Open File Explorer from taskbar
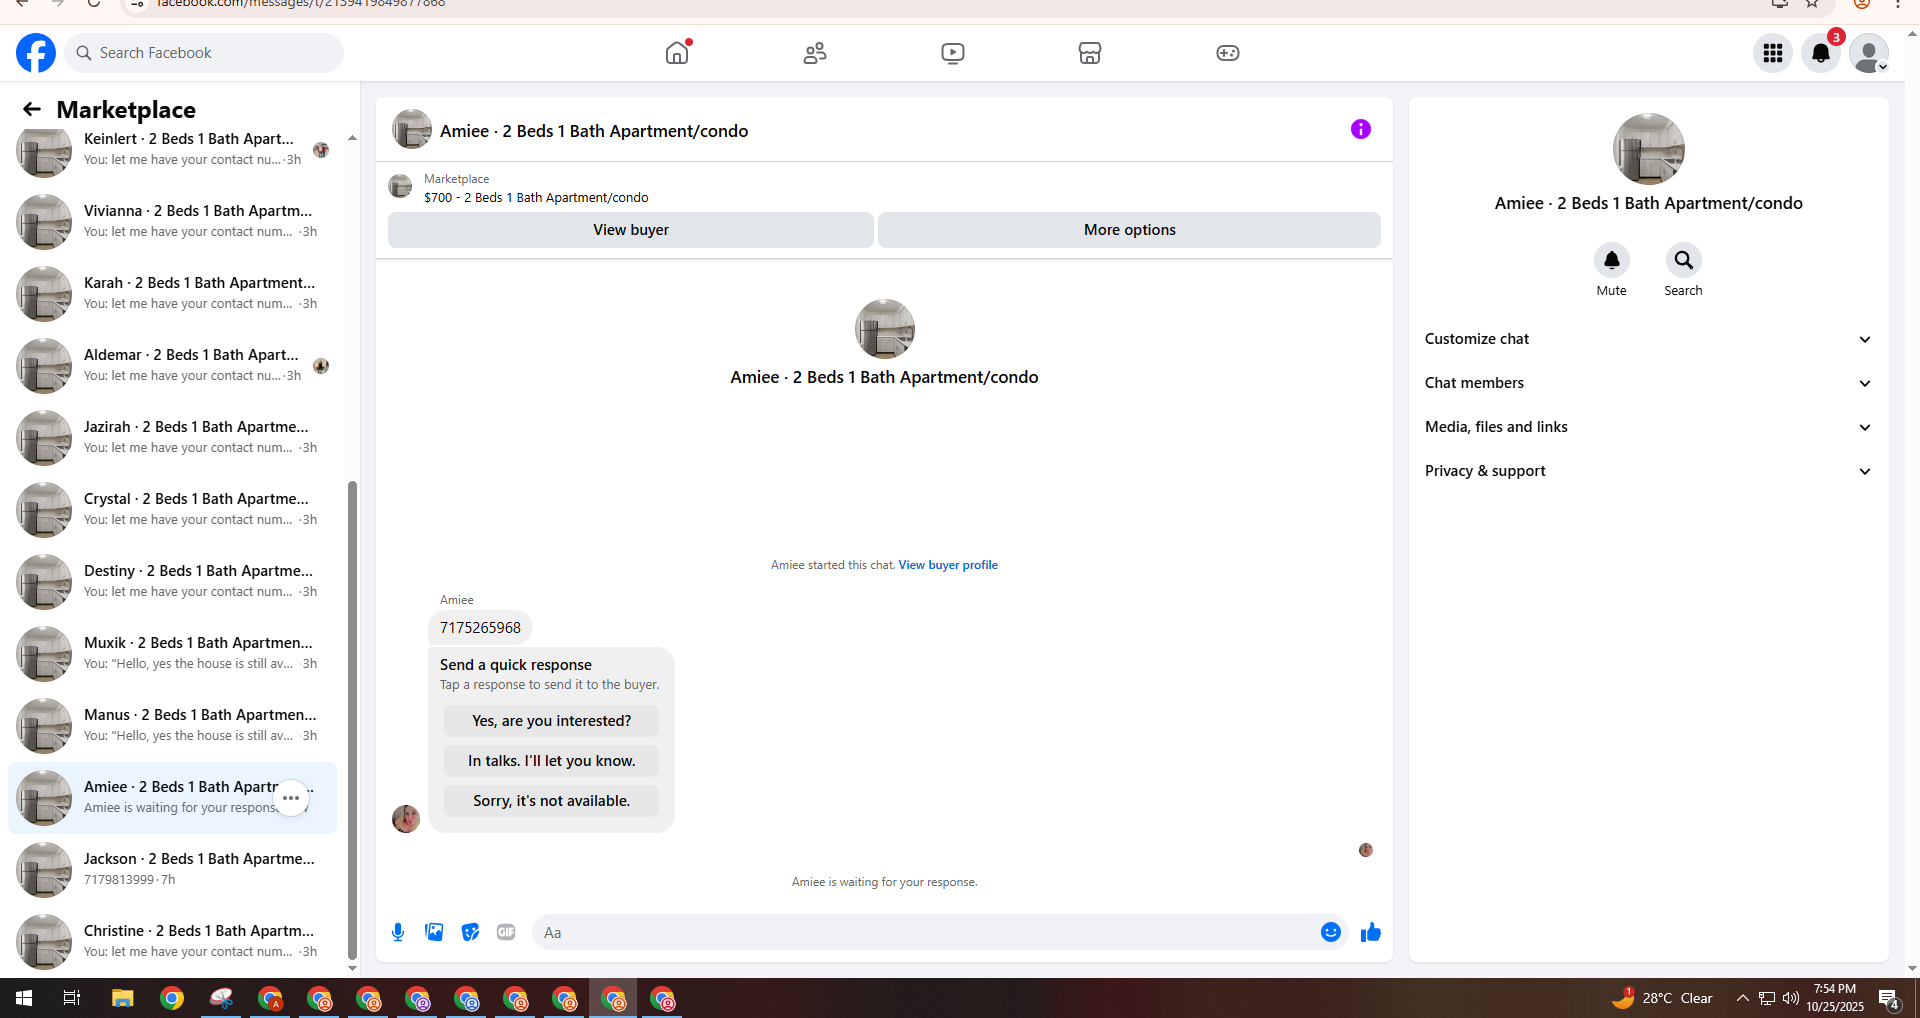Image resolution: width=1920 pixels, height=1018 pixels. coord(122,998)
